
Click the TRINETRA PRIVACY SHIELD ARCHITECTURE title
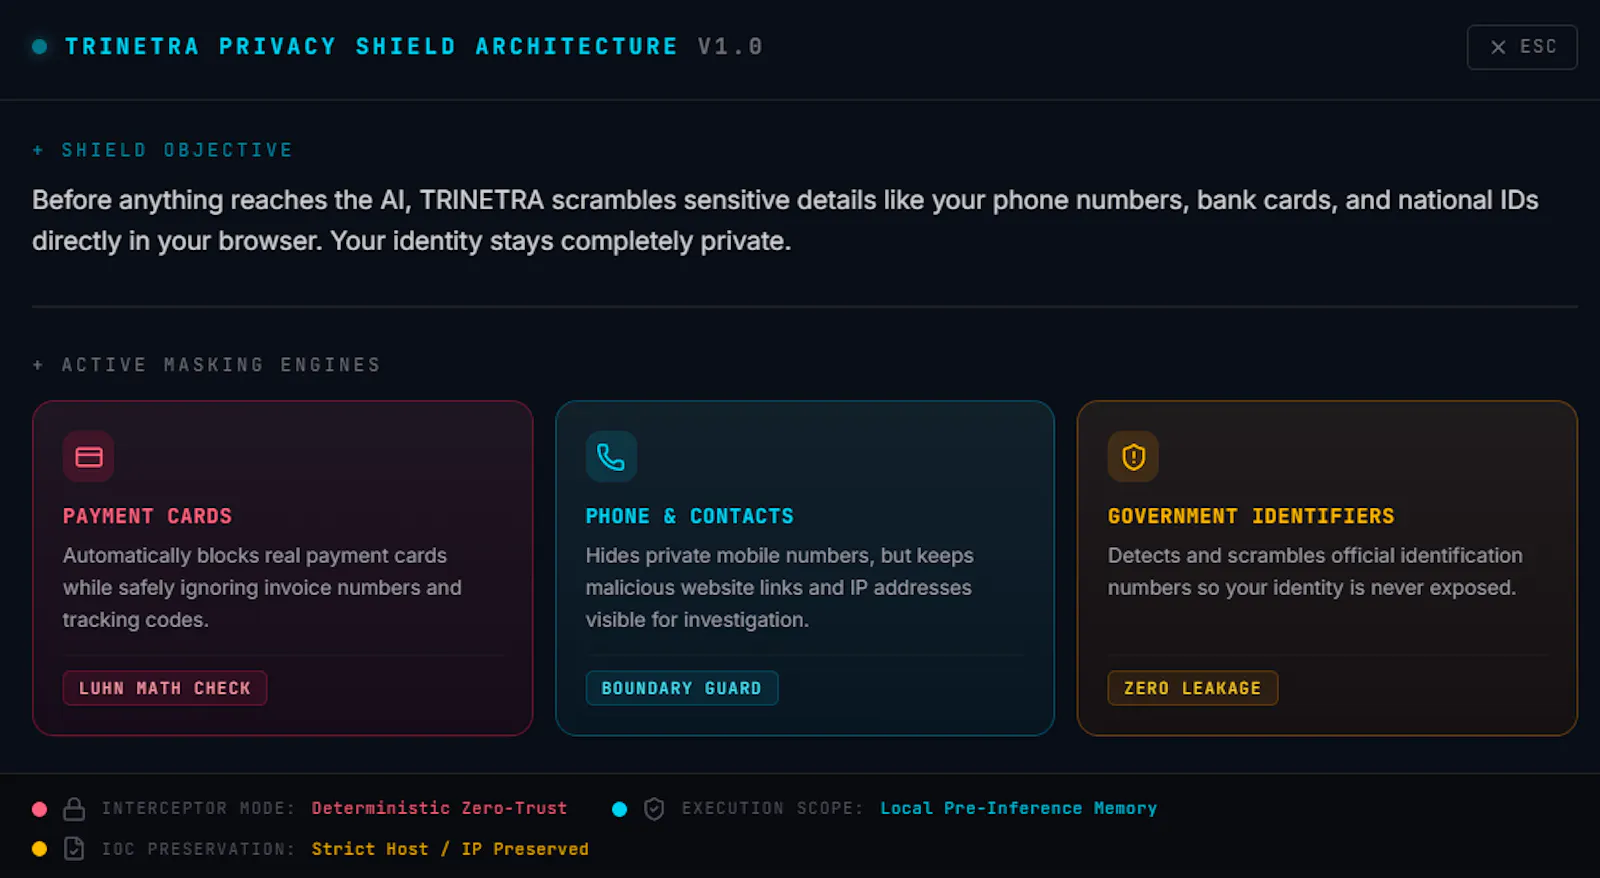371,47
